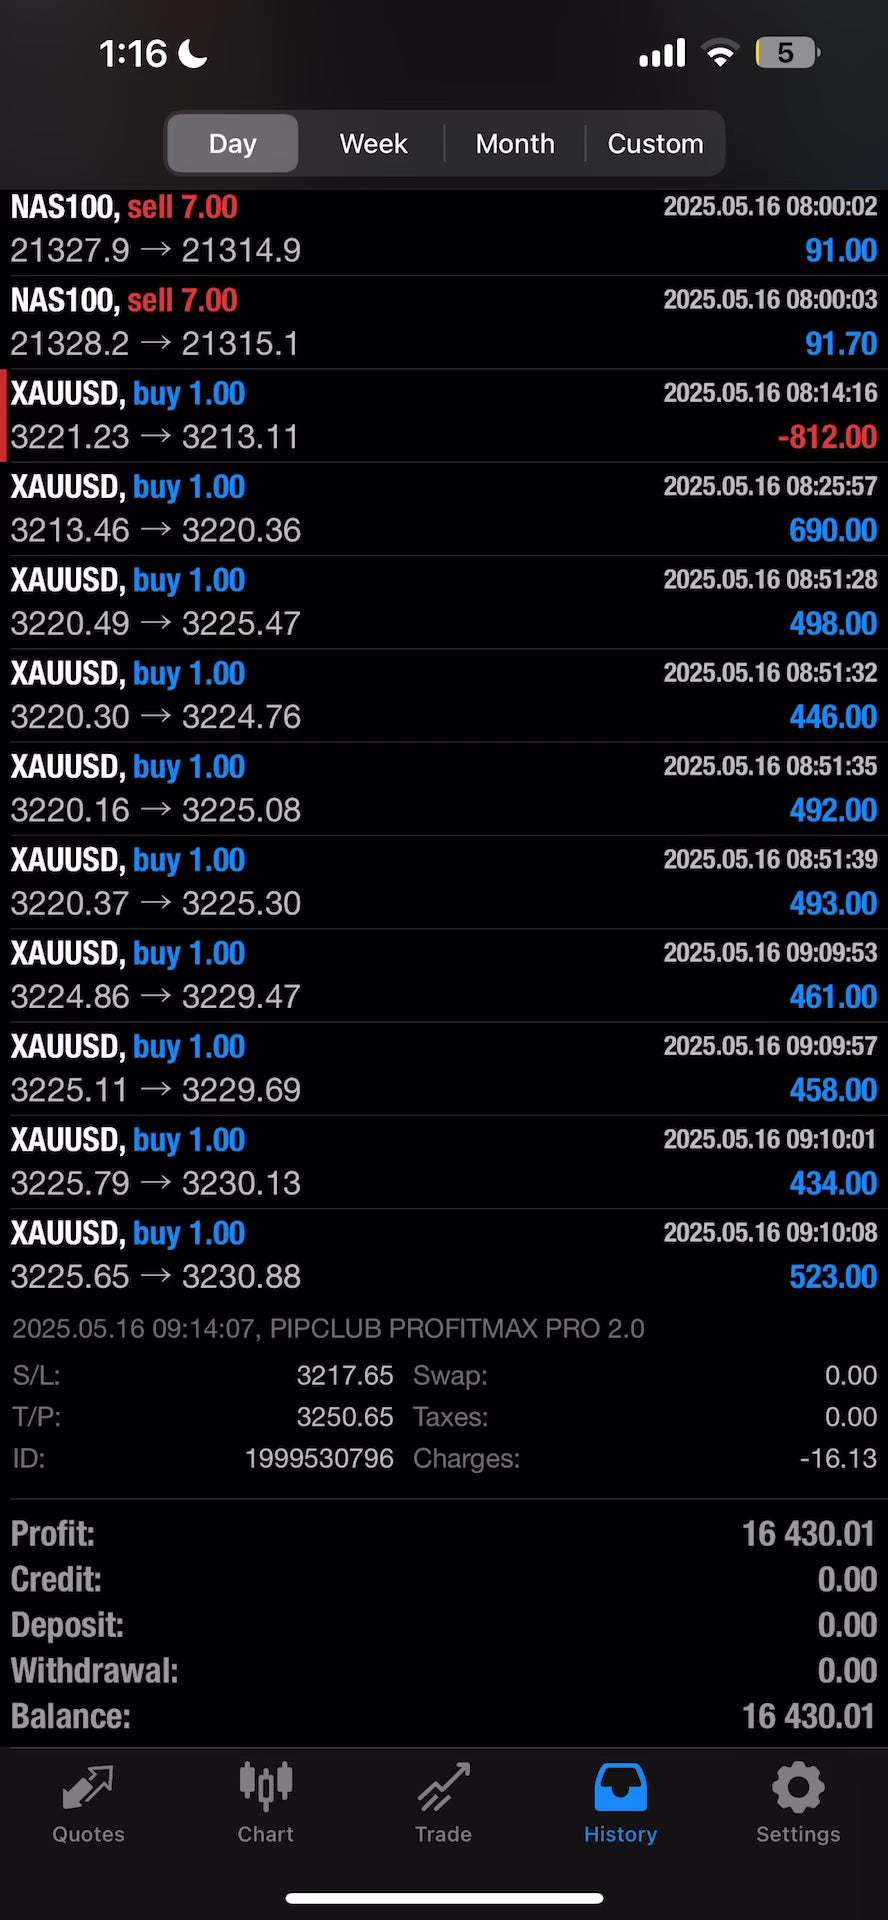Tap the cellular signal bars icon
This screenshot has width=888, height=1920.
coord(663,53)
